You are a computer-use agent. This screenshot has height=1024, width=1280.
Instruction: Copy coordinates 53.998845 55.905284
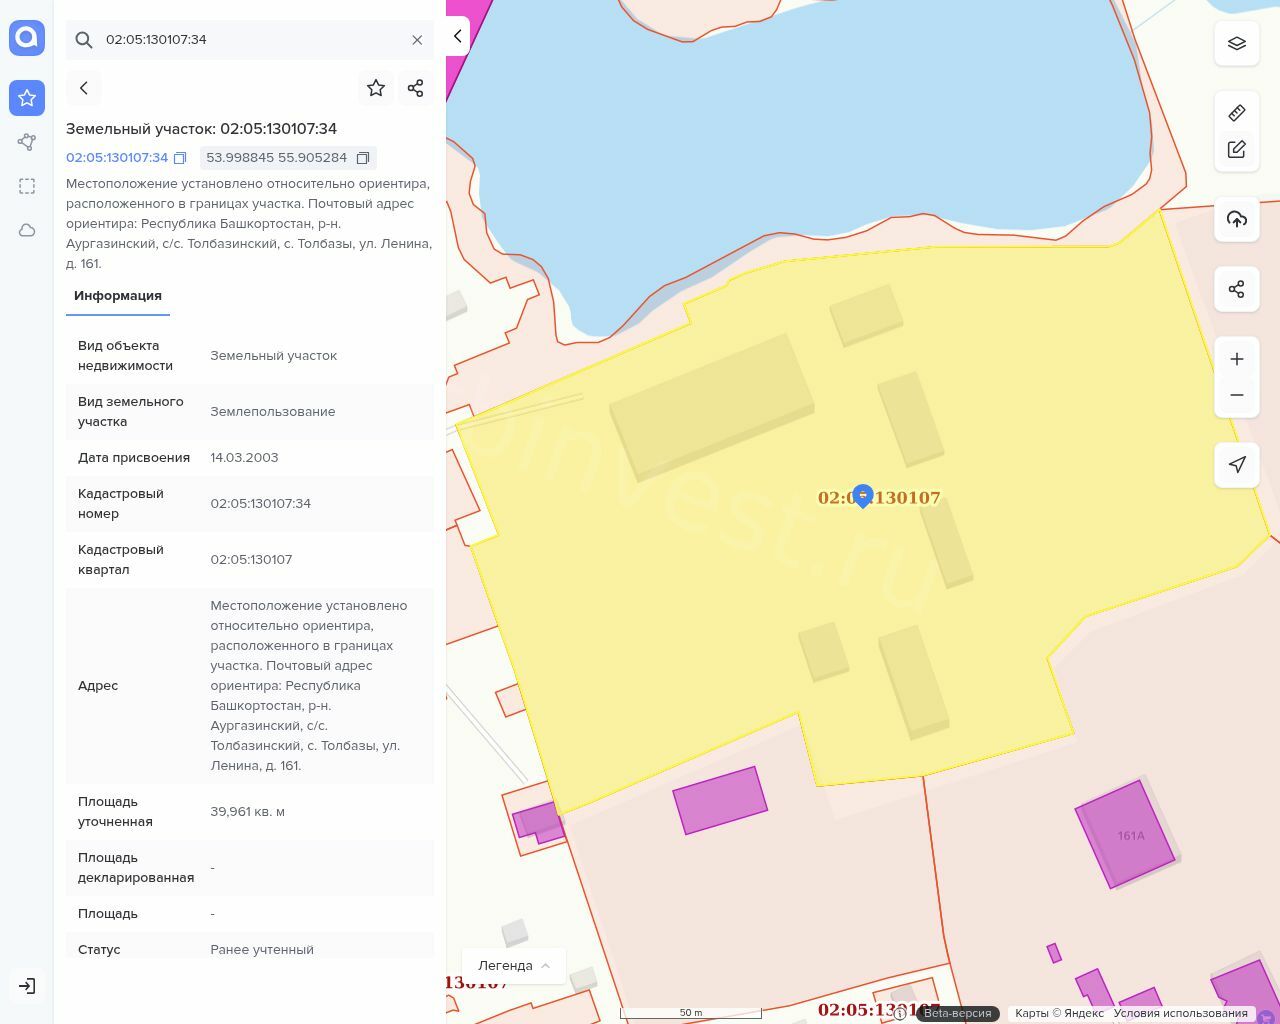point(363,158)
